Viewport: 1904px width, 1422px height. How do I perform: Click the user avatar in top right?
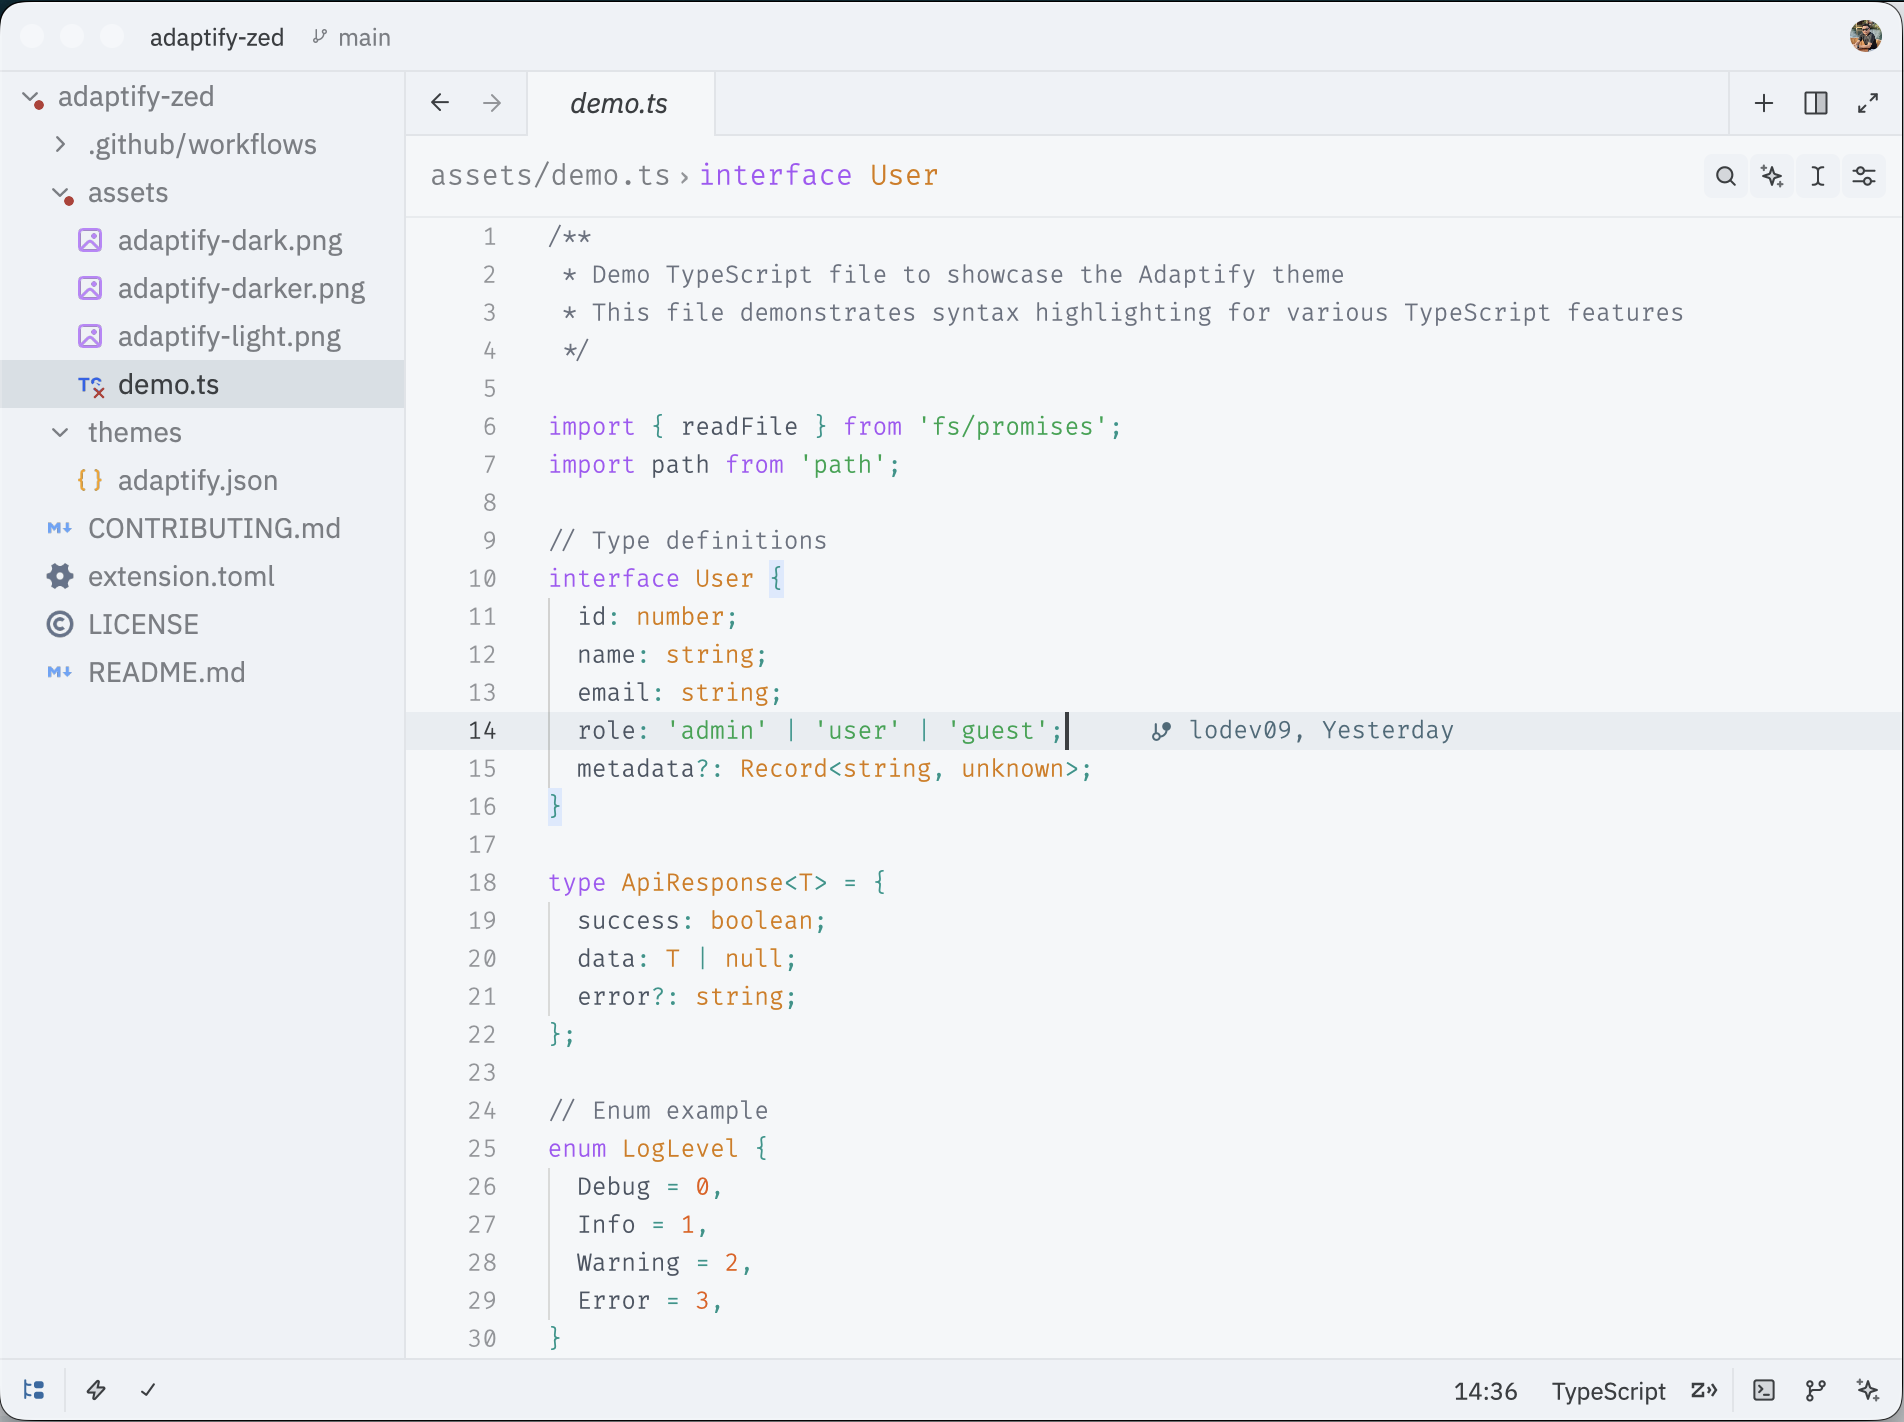pos(1866,36)
